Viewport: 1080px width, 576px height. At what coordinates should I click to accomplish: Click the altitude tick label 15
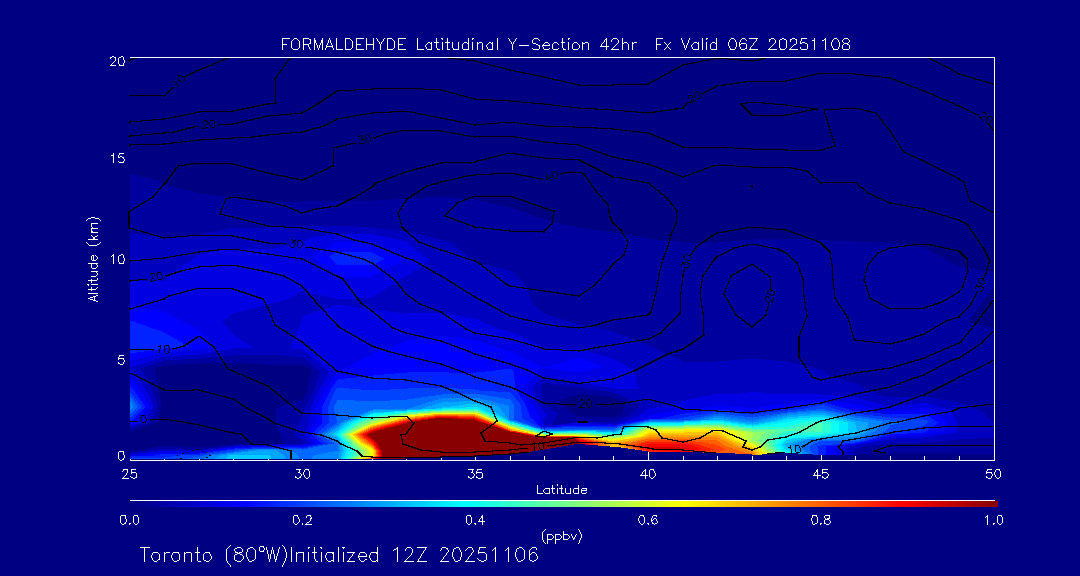click(x=115, y=160)
